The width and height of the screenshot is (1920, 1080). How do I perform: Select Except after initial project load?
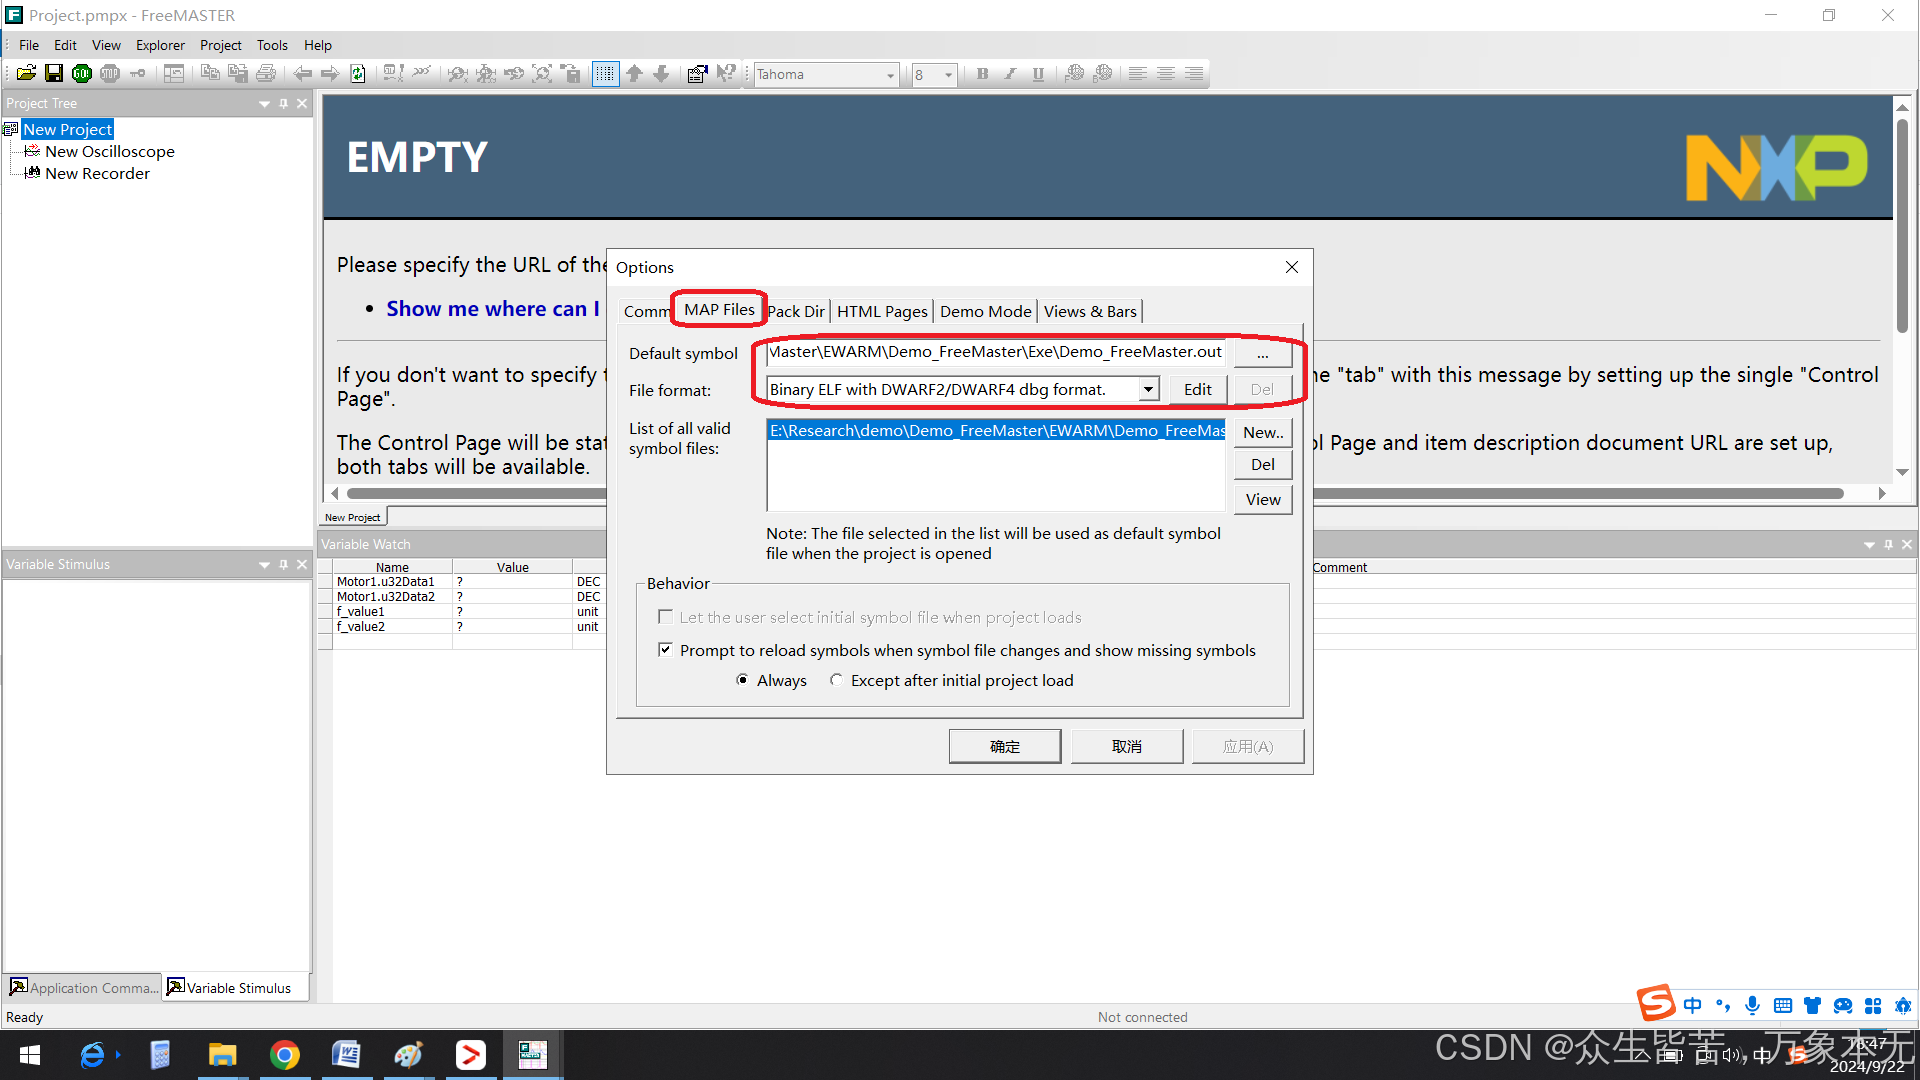(836, 680)
